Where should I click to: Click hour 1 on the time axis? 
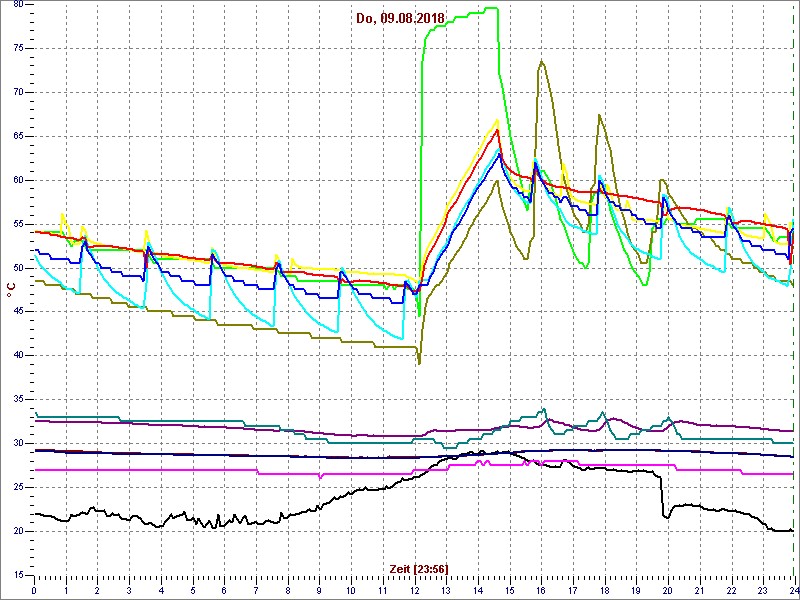[x=66, y=590]
